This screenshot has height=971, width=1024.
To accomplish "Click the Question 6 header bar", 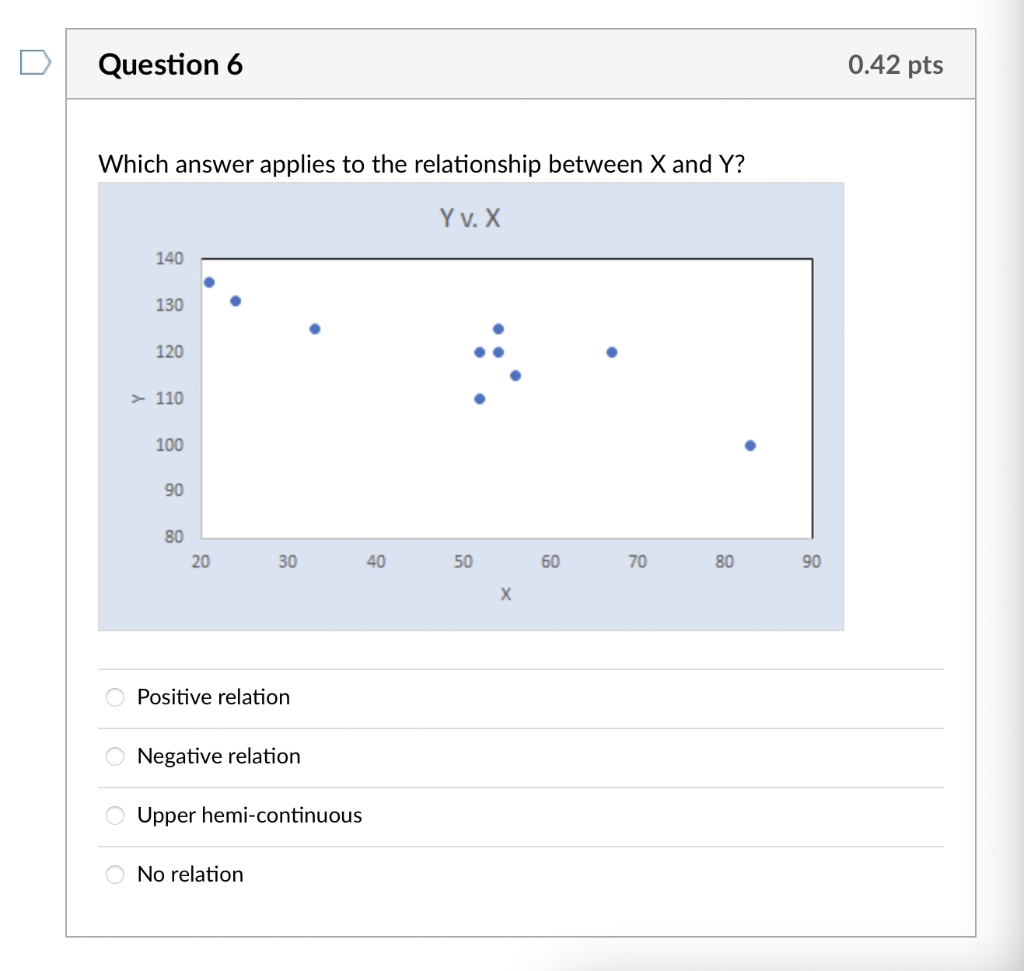I will tap(170, 64).
